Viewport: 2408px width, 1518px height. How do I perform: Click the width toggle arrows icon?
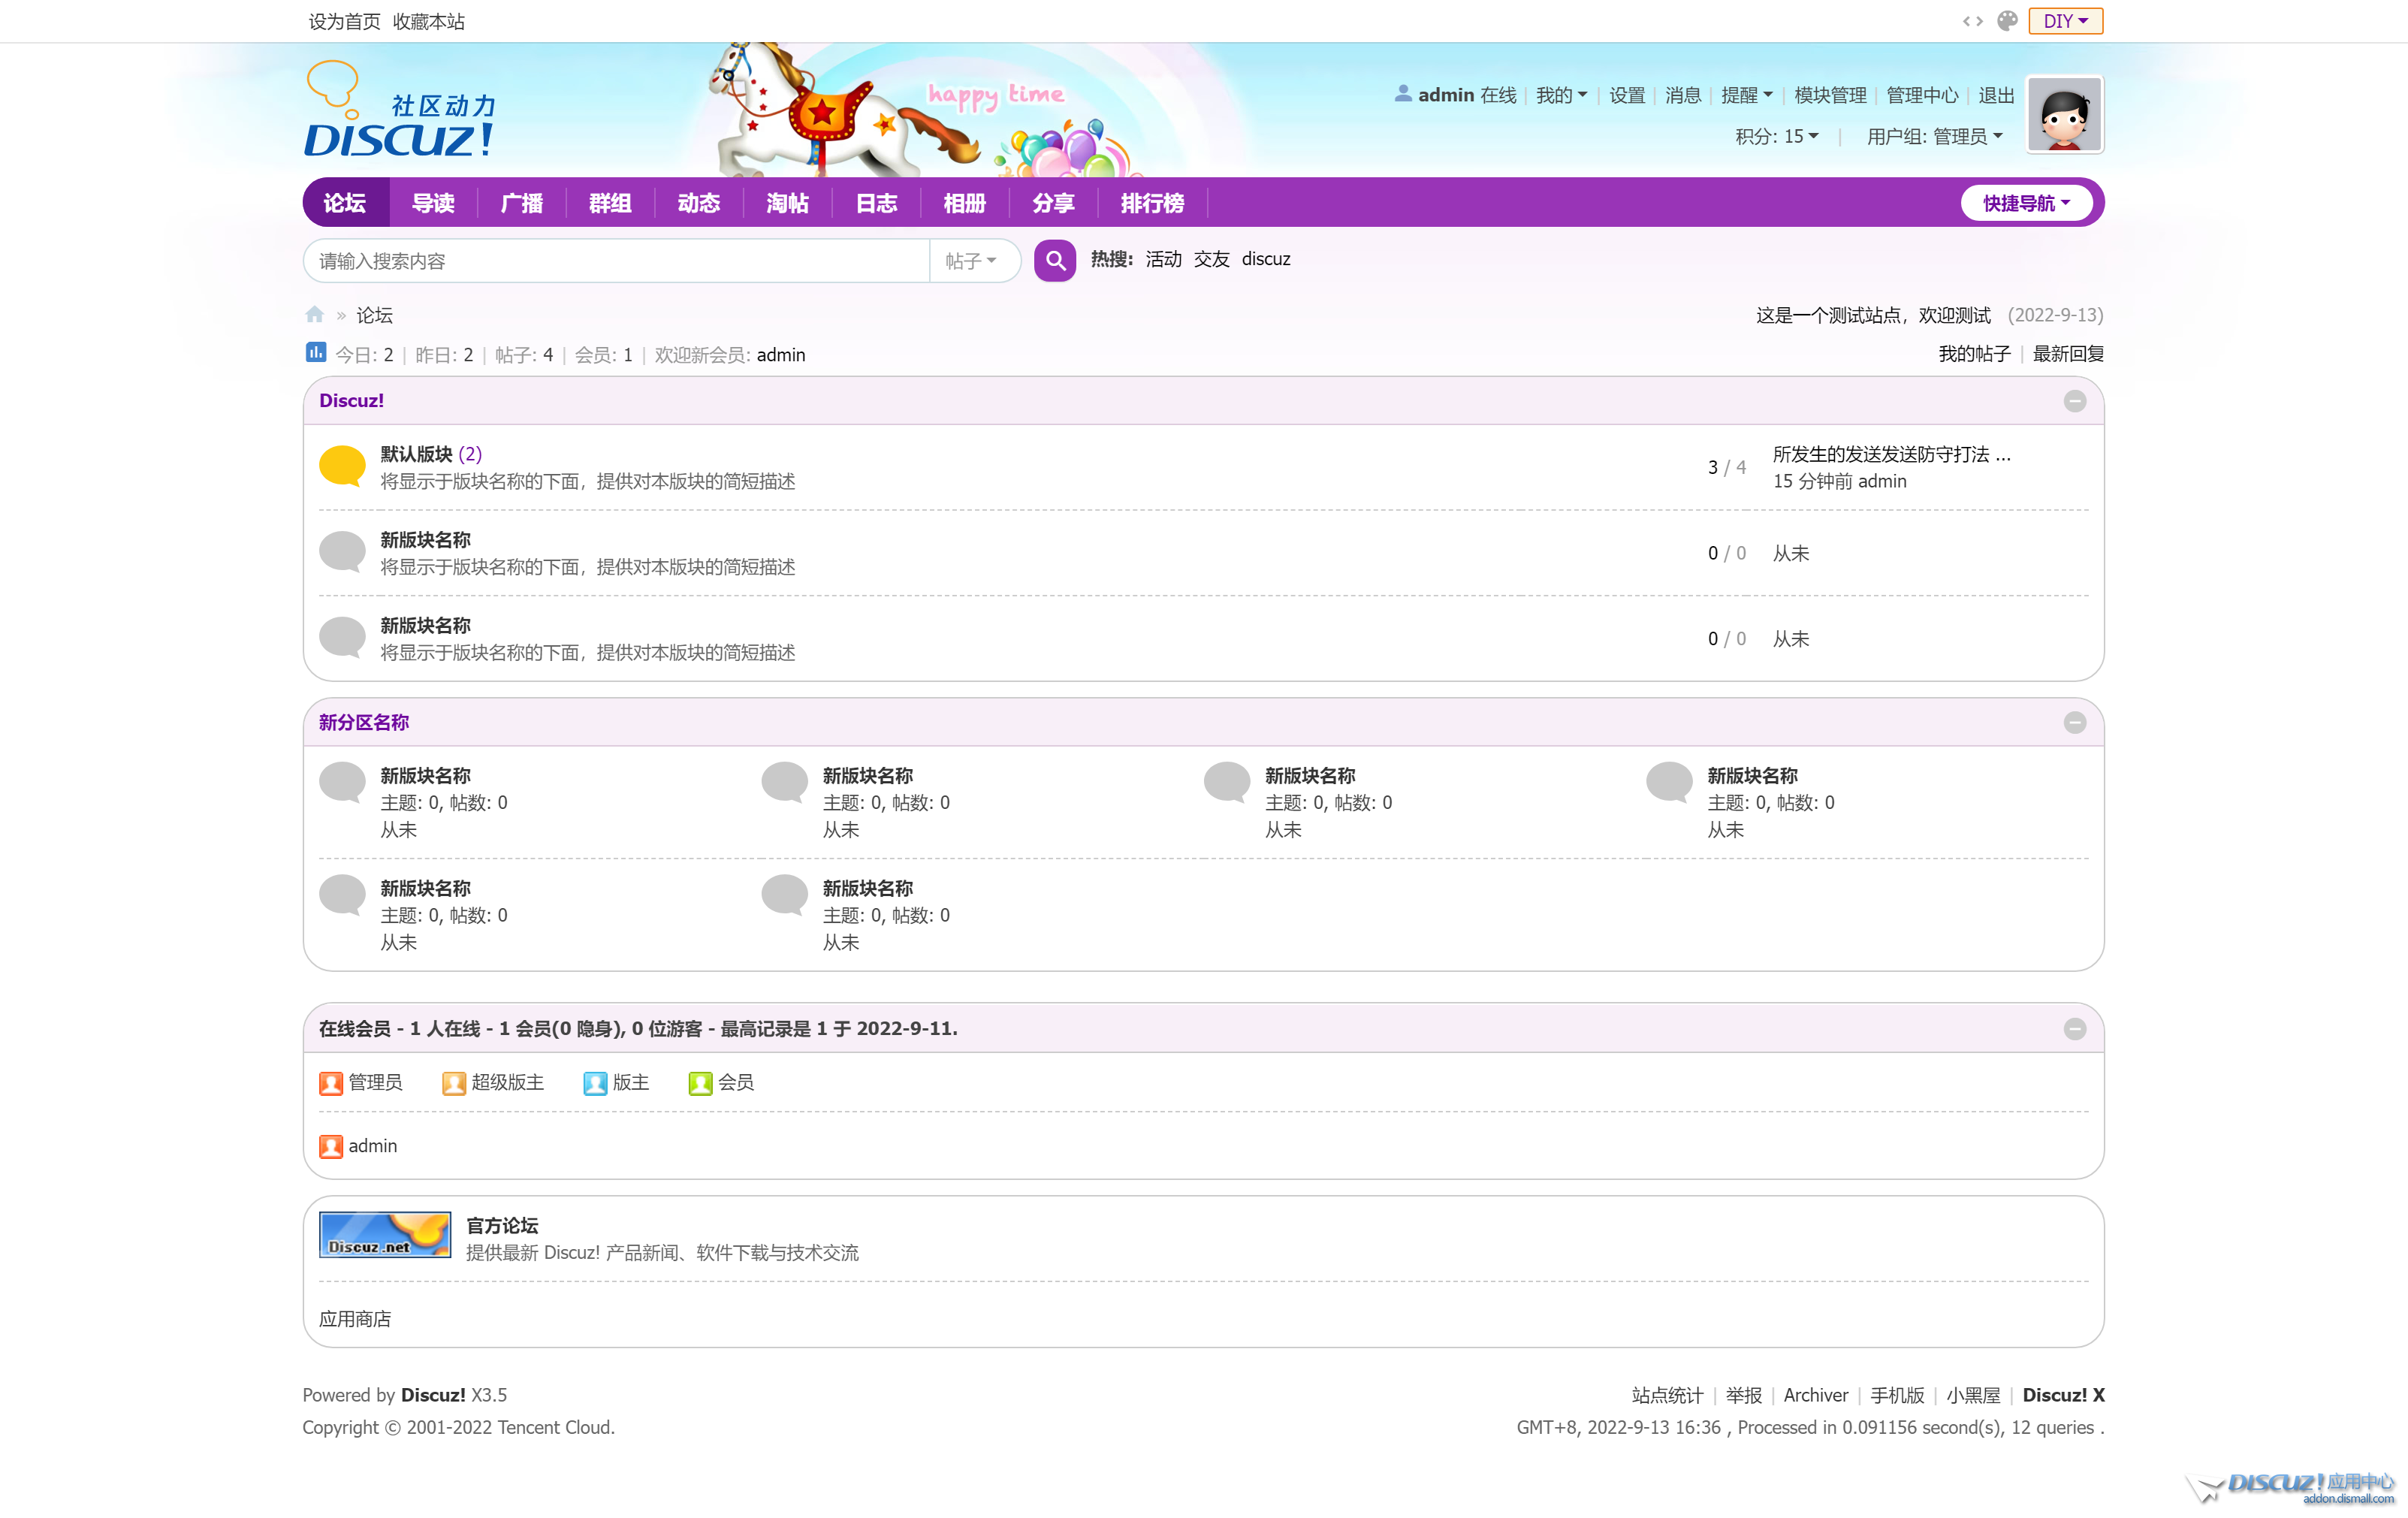[1972, 21]
